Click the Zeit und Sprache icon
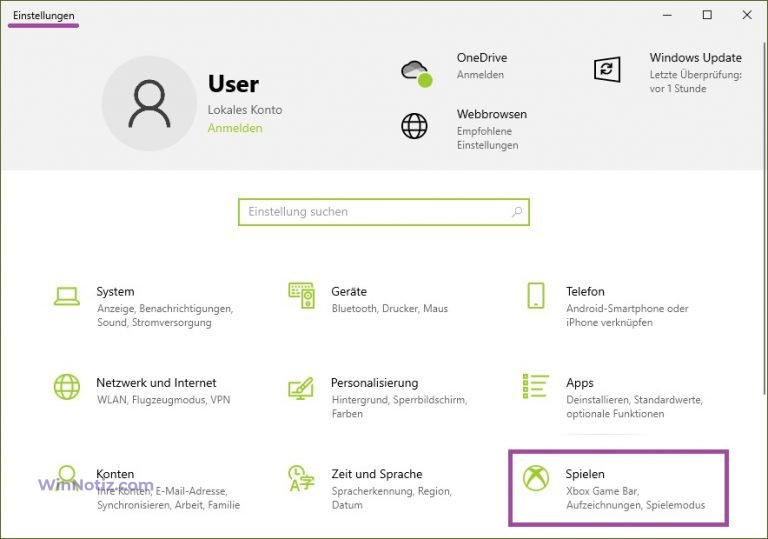The width and height of the screenshot is (768, 539). (301, 478)
